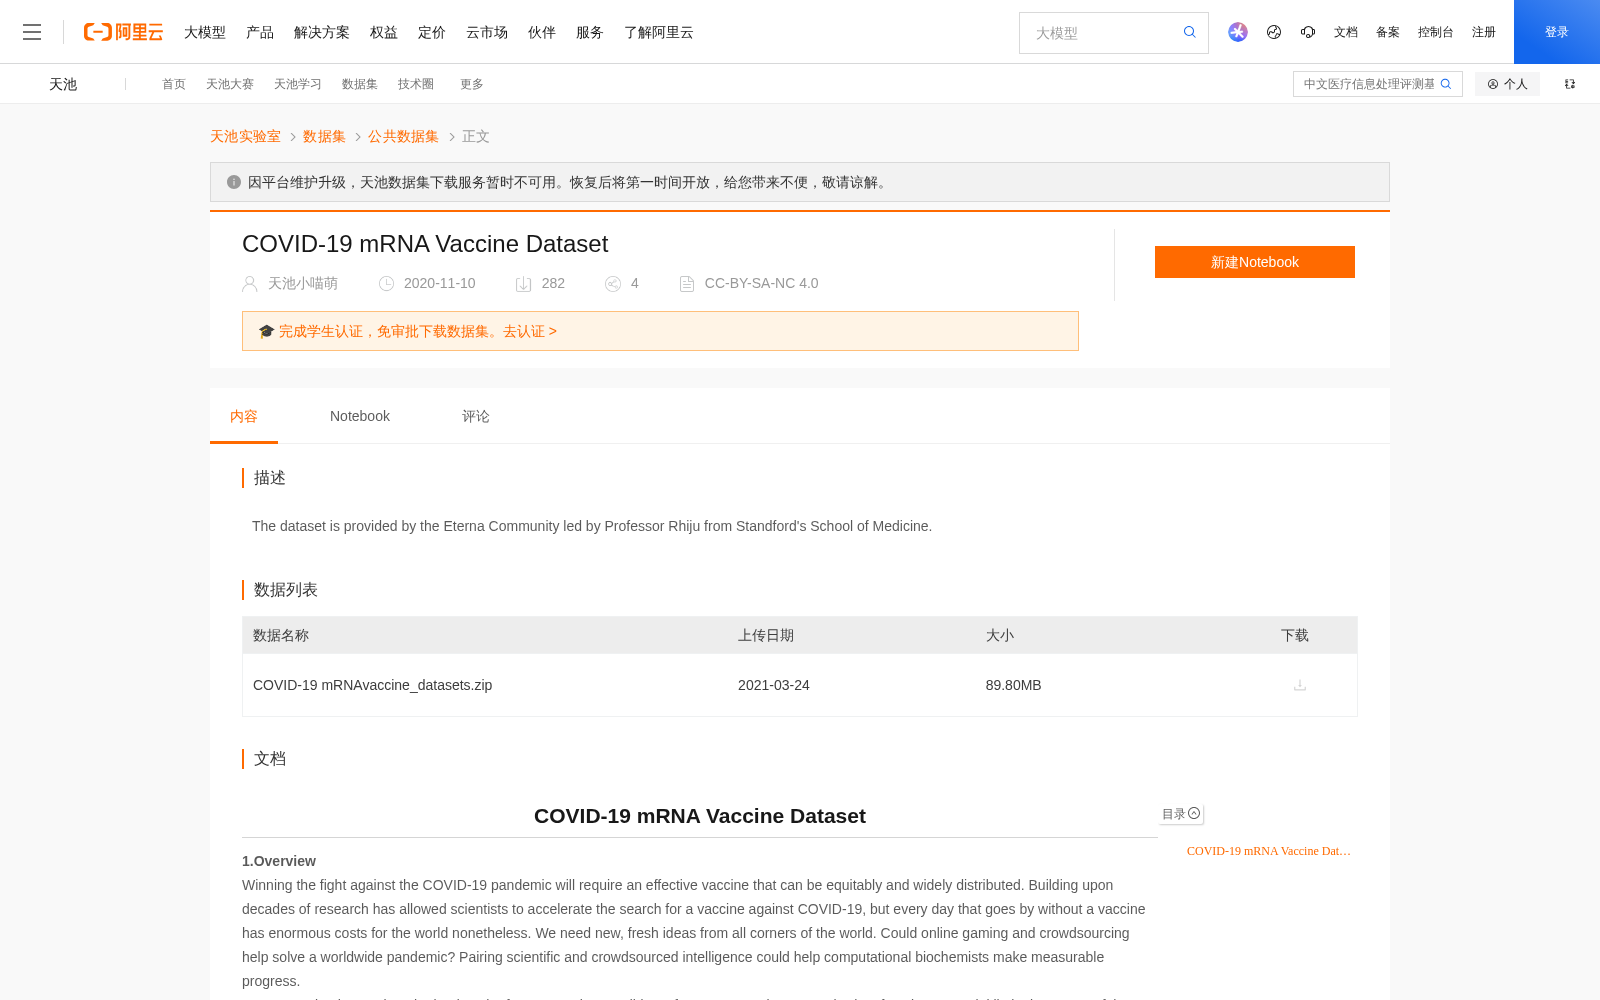Open the 控制台 console link
Image resolution: width=1600 pixels, height=1000 pixels.
coord(1436,32)
